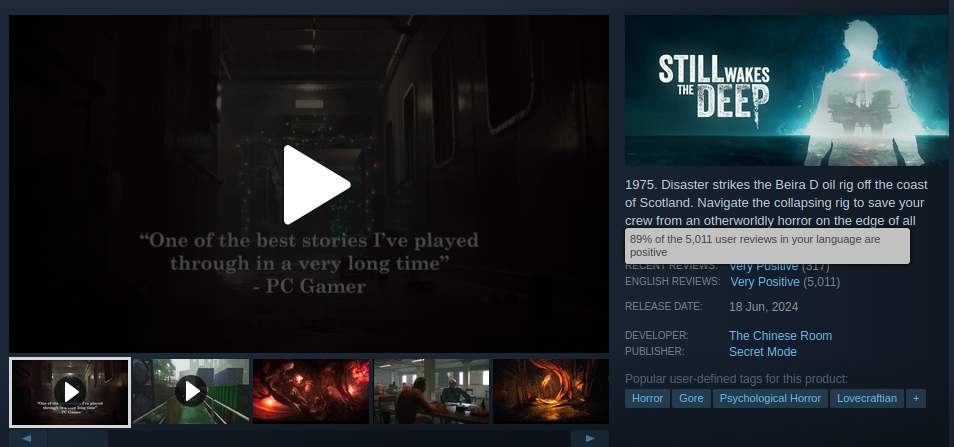Screen dimensions: 954x447
Task: Click Very Positive next to English Reviews
Action: click(765, 282)
